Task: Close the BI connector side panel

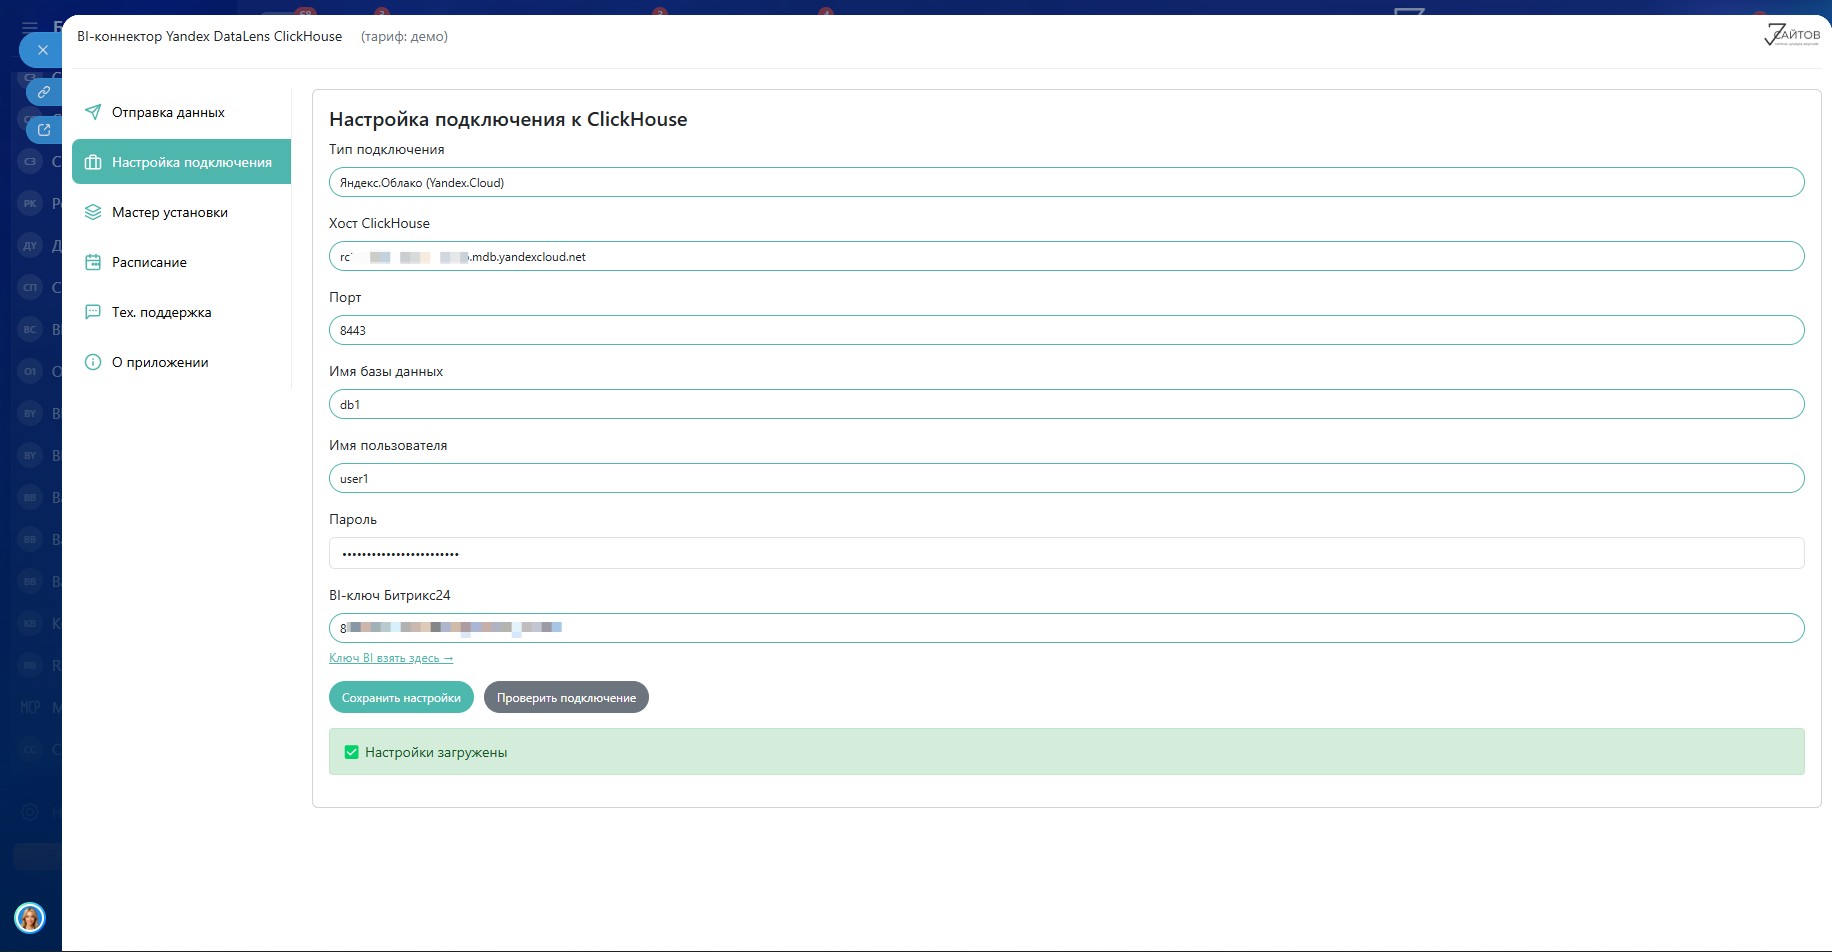Action: point(42,50)
